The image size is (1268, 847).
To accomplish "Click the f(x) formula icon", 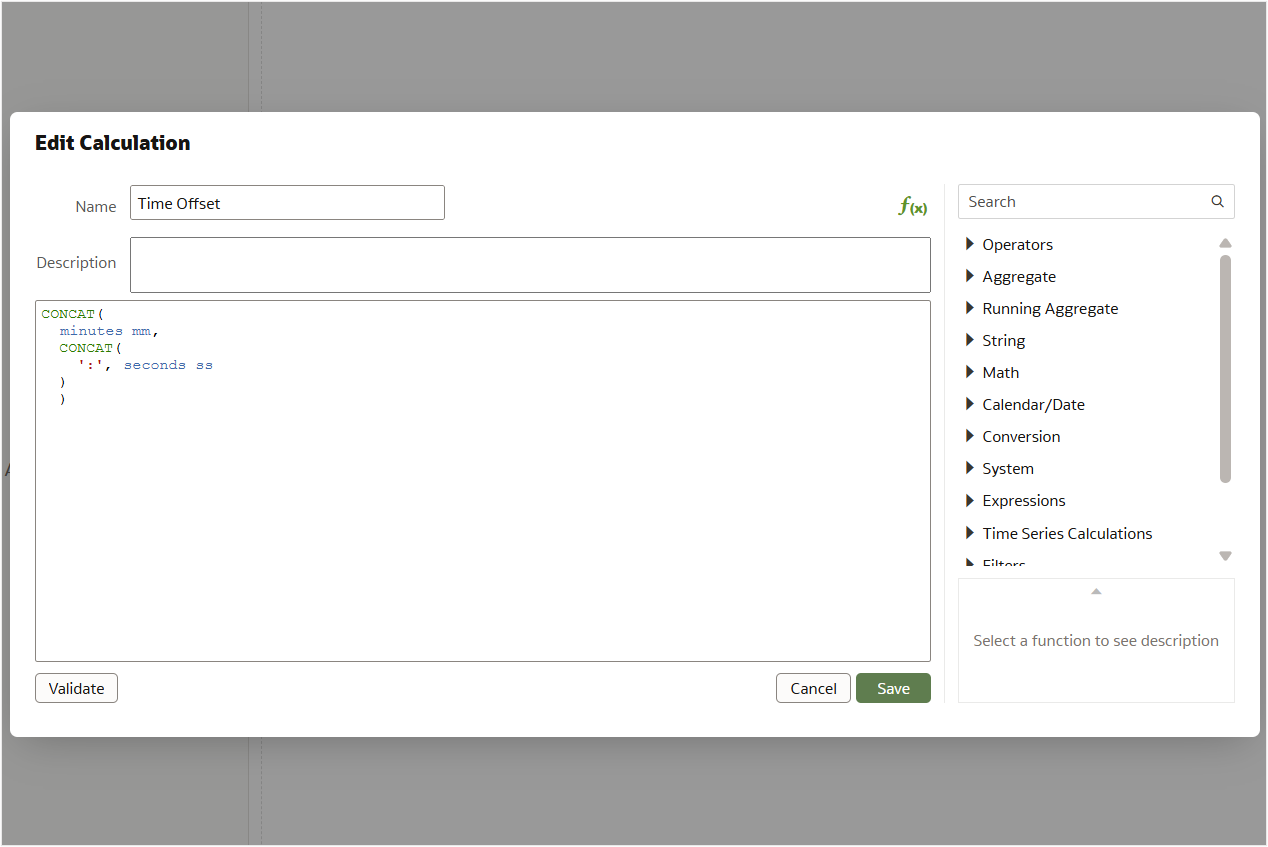I will click(911, 205).
